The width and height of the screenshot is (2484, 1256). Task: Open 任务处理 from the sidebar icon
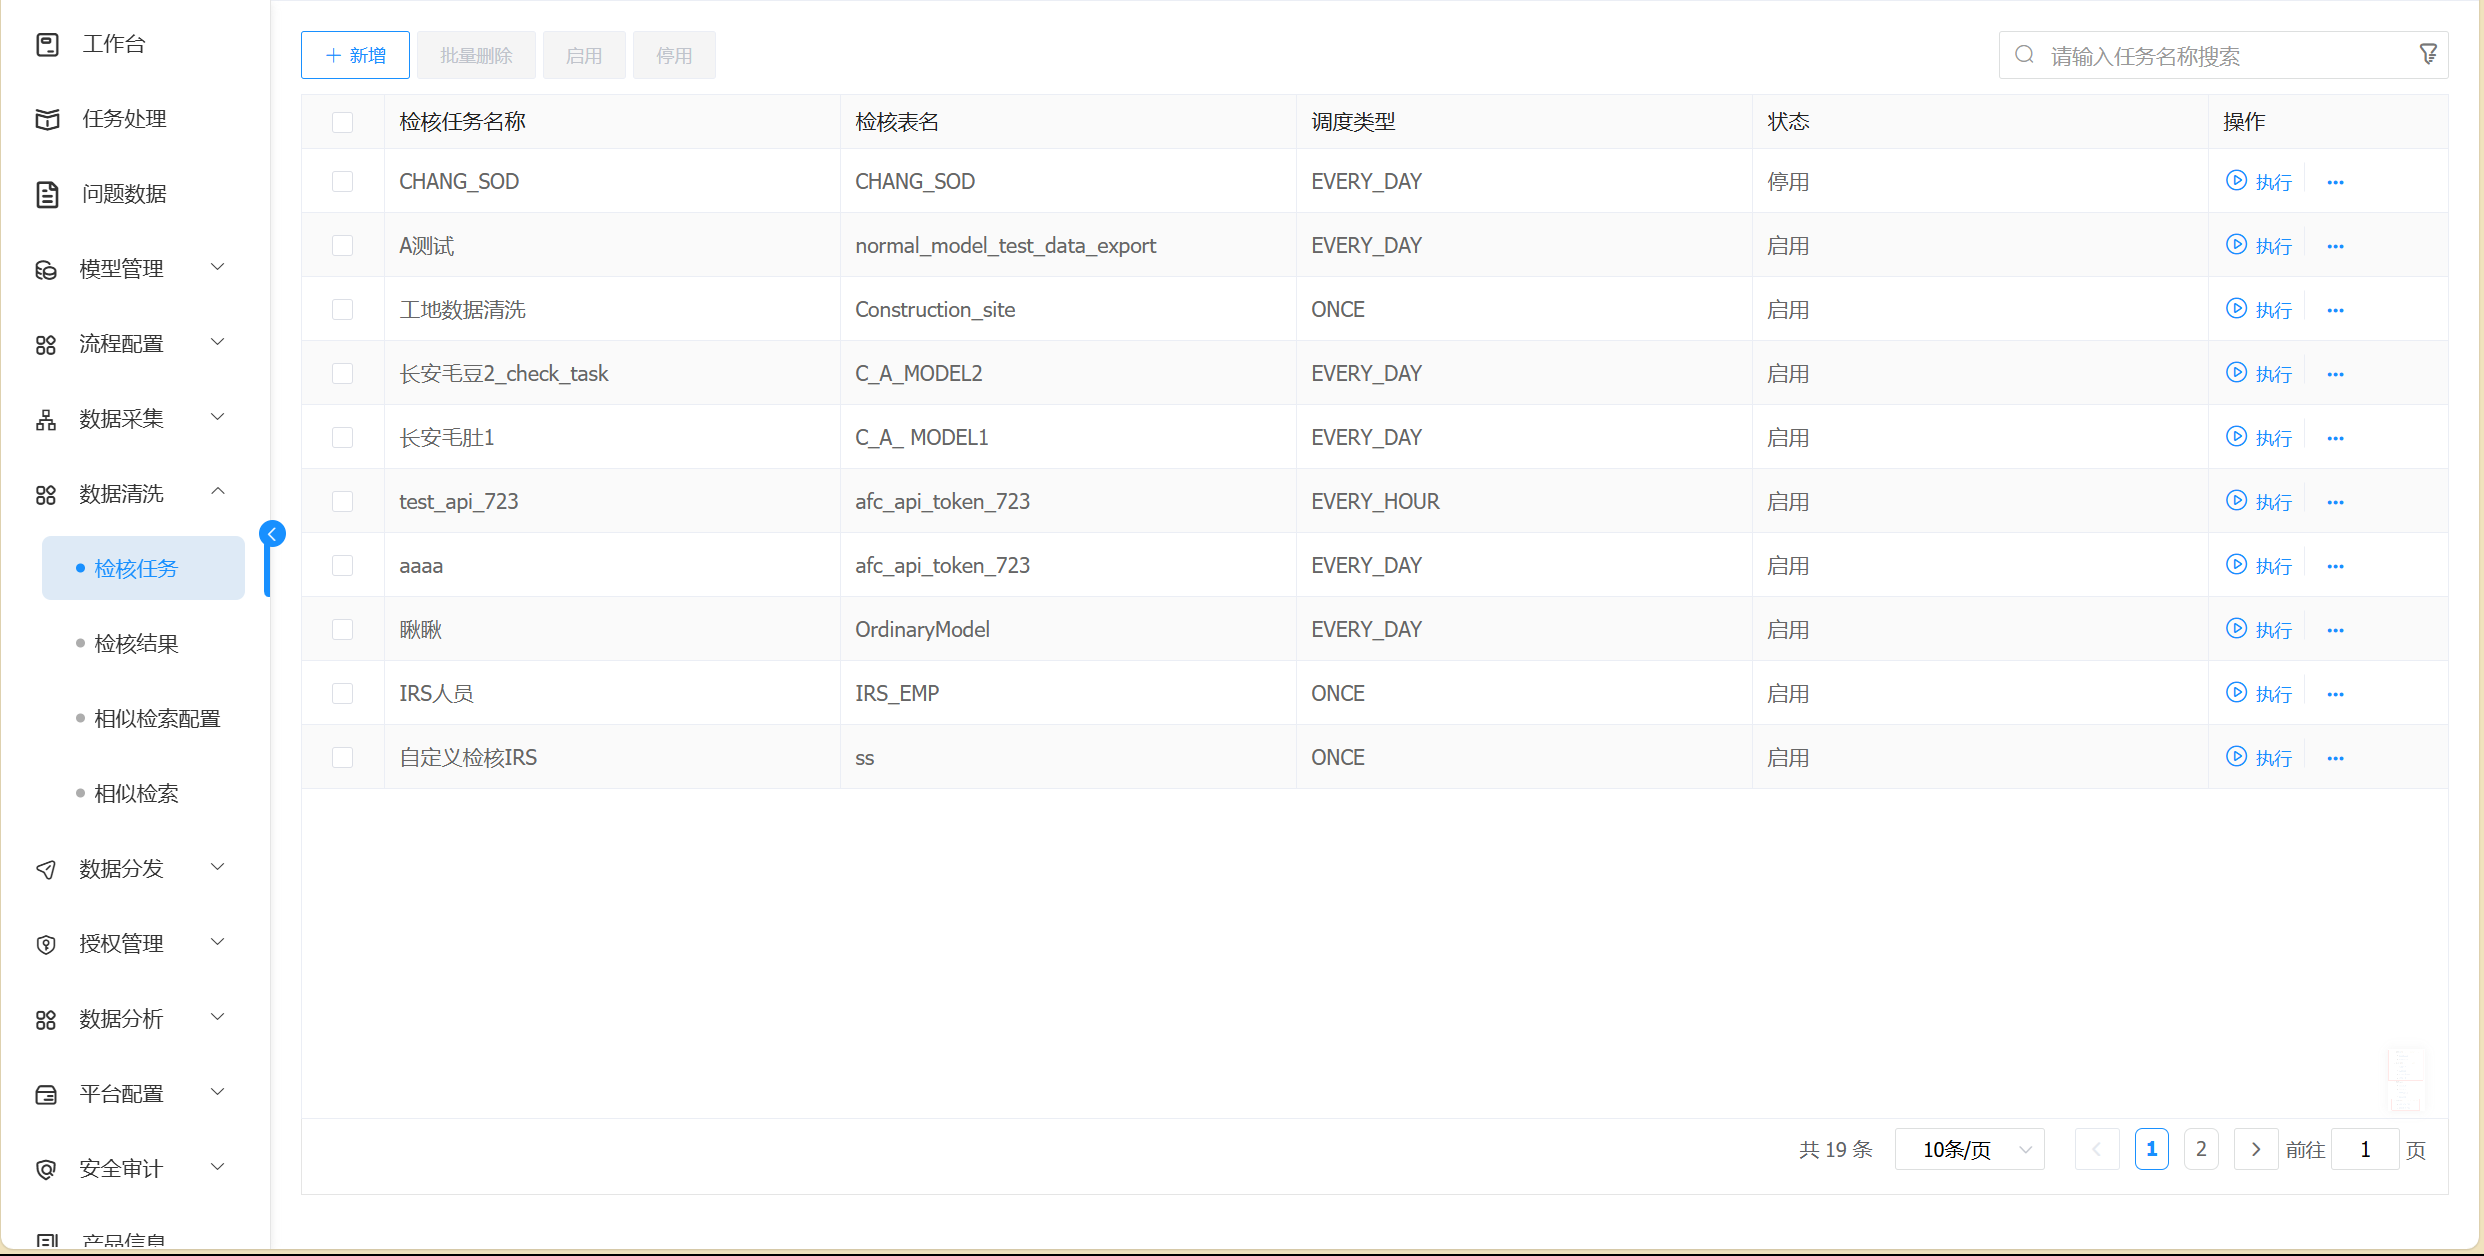click(47, 119)
